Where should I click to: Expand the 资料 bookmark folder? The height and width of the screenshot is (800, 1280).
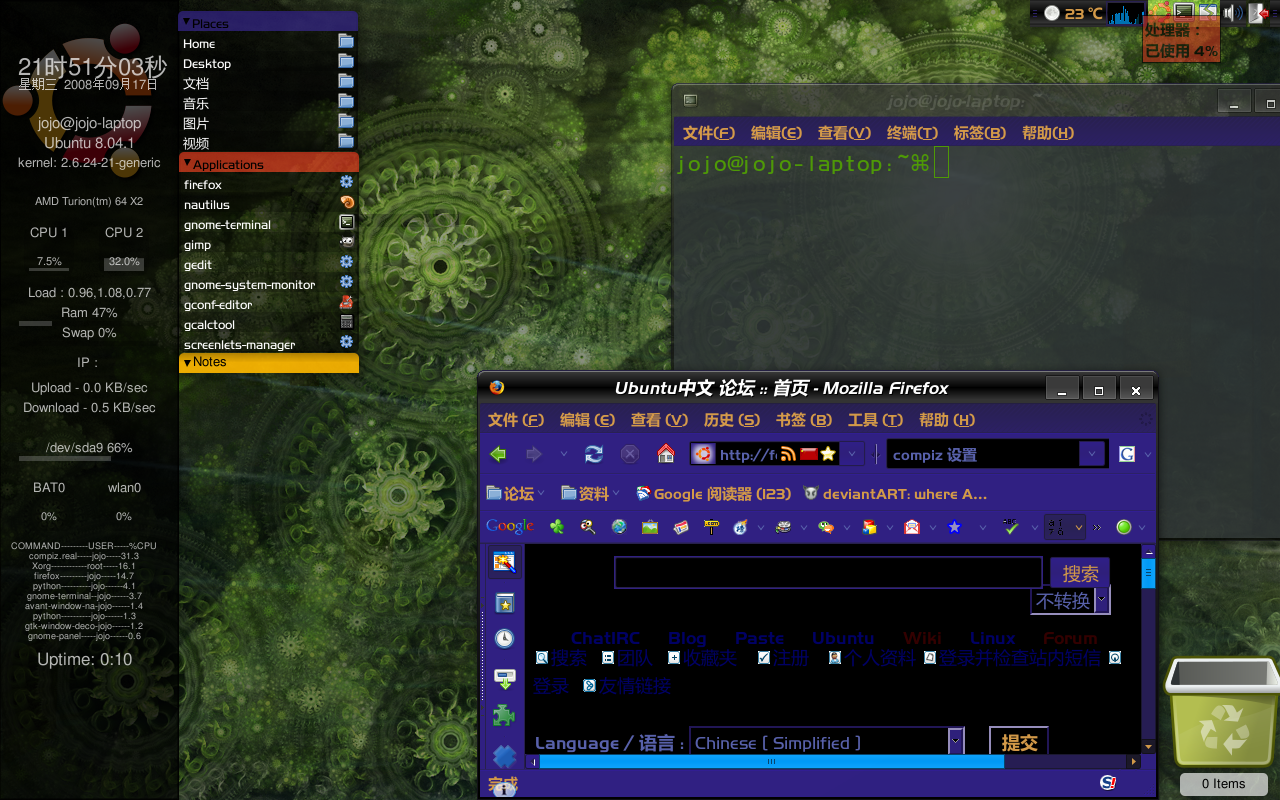[590, 493]
